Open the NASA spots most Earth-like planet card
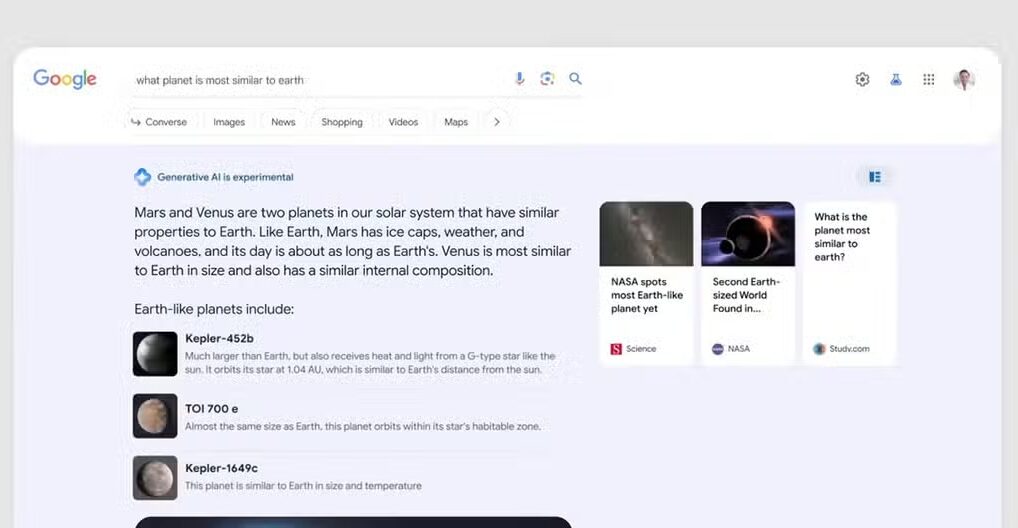 (x=646, y=283)
